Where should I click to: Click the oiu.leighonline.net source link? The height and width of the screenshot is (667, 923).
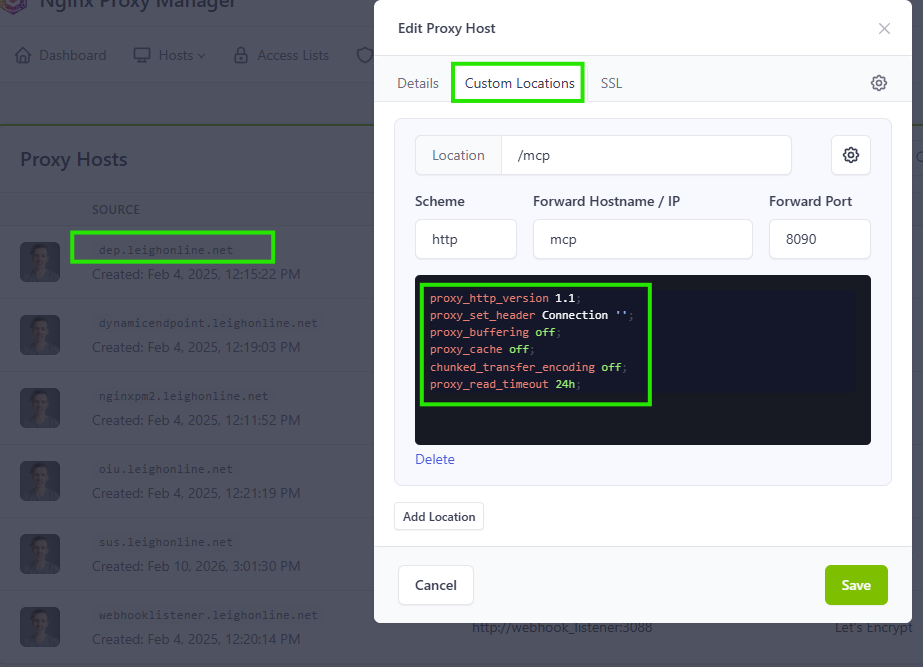point(166,469)
